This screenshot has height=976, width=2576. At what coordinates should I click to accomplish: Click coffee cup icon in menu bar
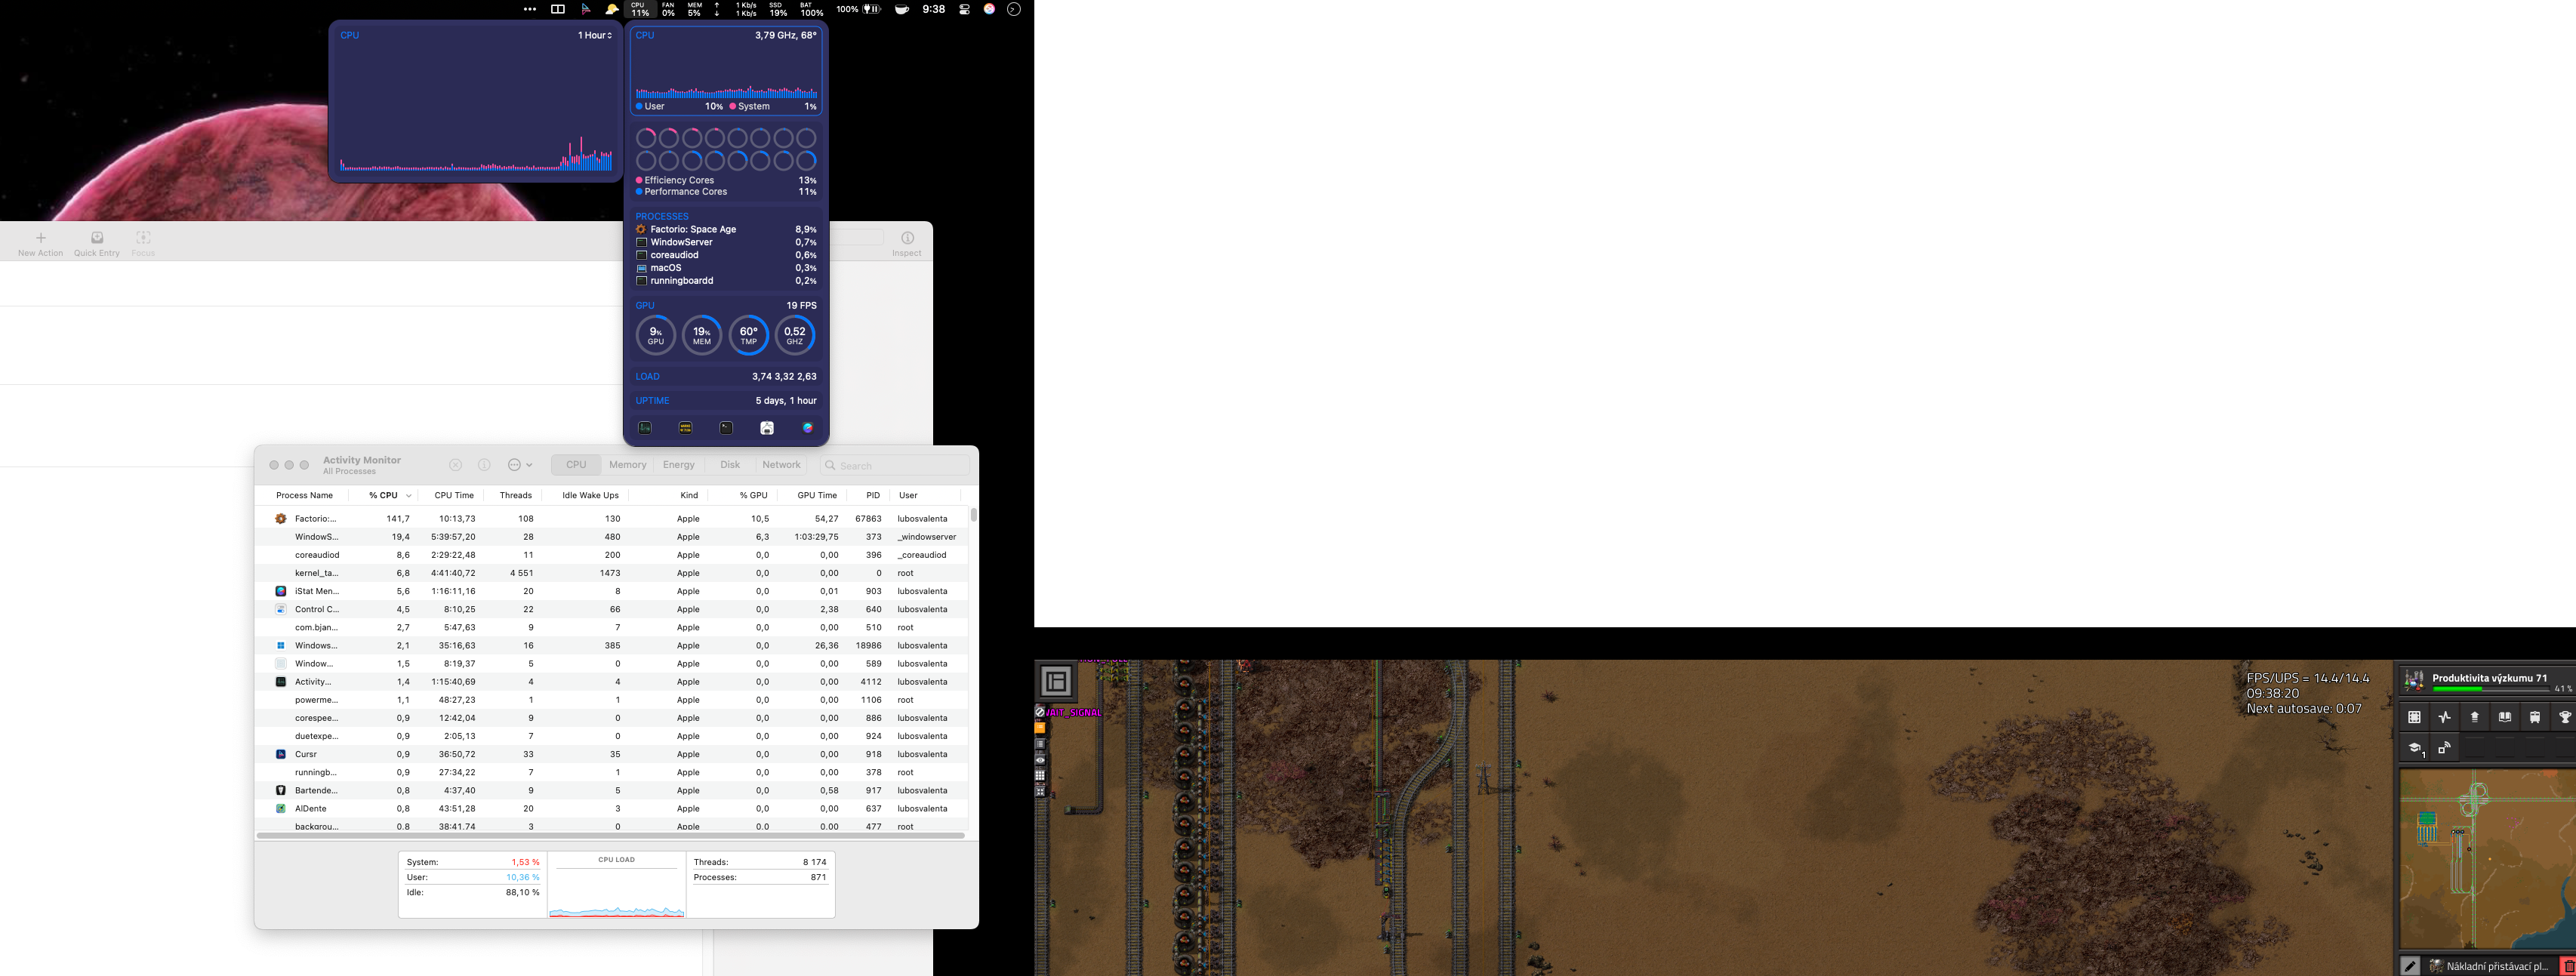pyautogui.click(x=902, y=9)
